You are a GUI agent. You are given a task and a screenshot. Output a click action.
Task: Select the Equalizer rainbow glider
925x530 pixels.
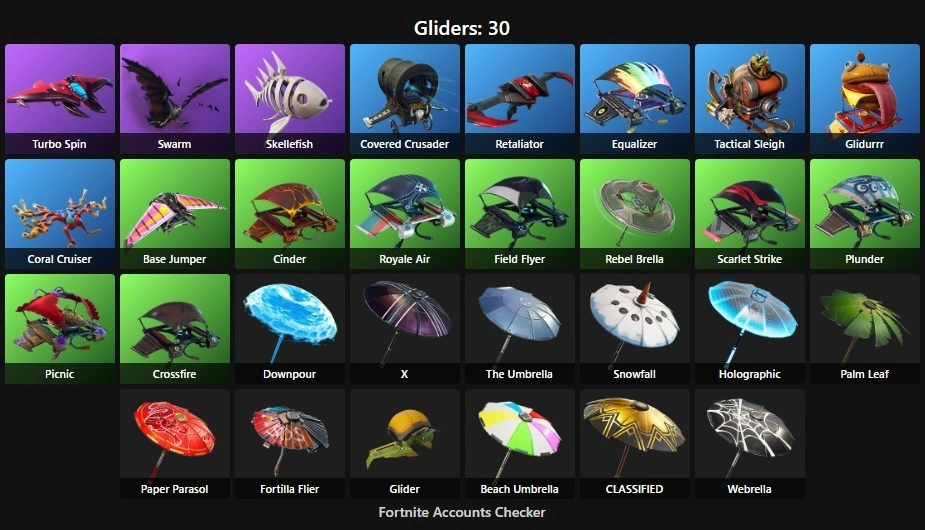pyautogui.click(x=635, y=99)
